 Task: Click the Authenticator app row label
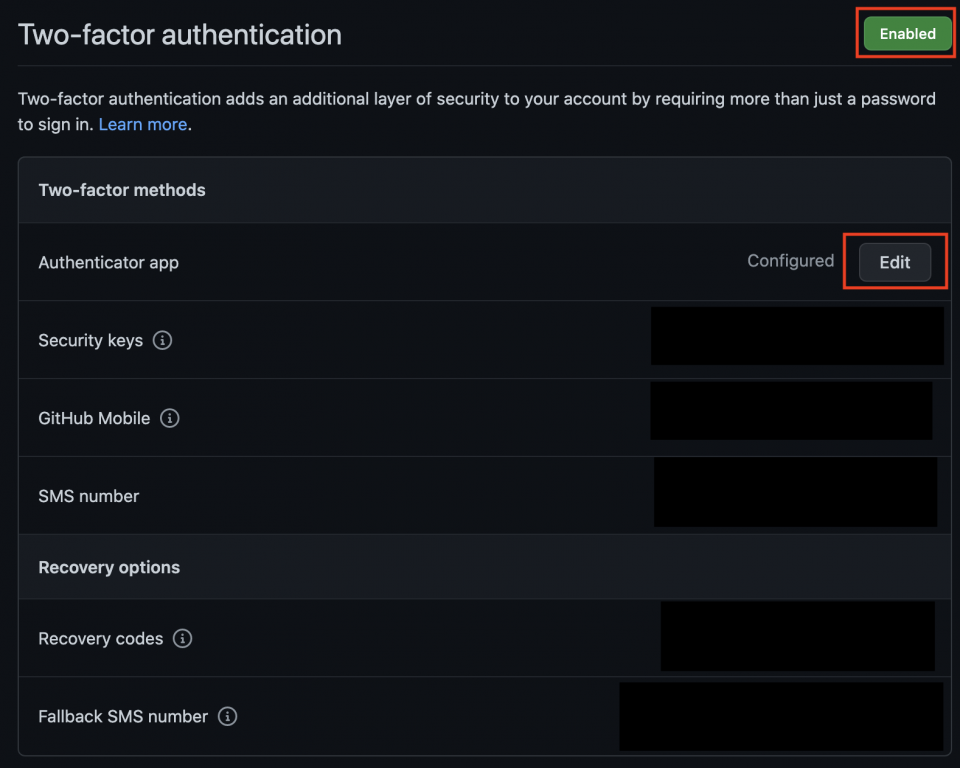click(x=108, y=262)
